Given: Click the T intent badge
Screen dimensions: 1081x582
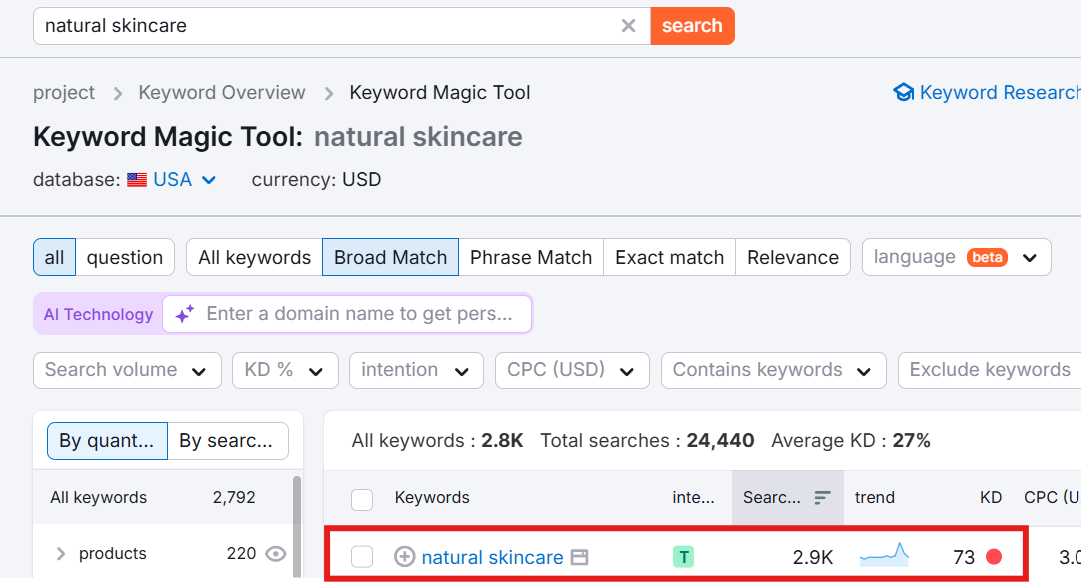Looking at the screenshot, I should 683,556.
